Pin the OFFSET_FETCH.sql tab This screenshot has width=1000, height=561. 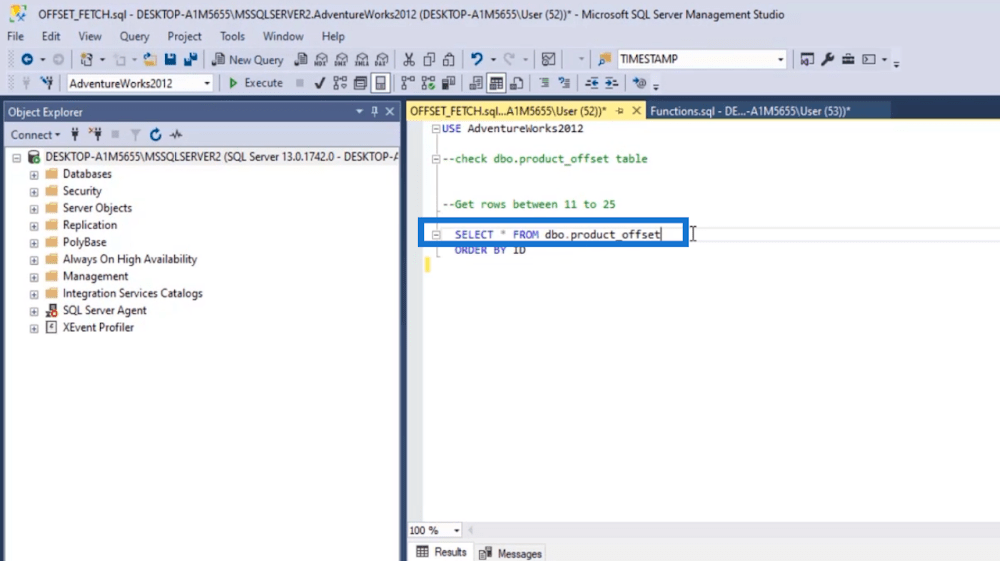(x=620, y=111)
